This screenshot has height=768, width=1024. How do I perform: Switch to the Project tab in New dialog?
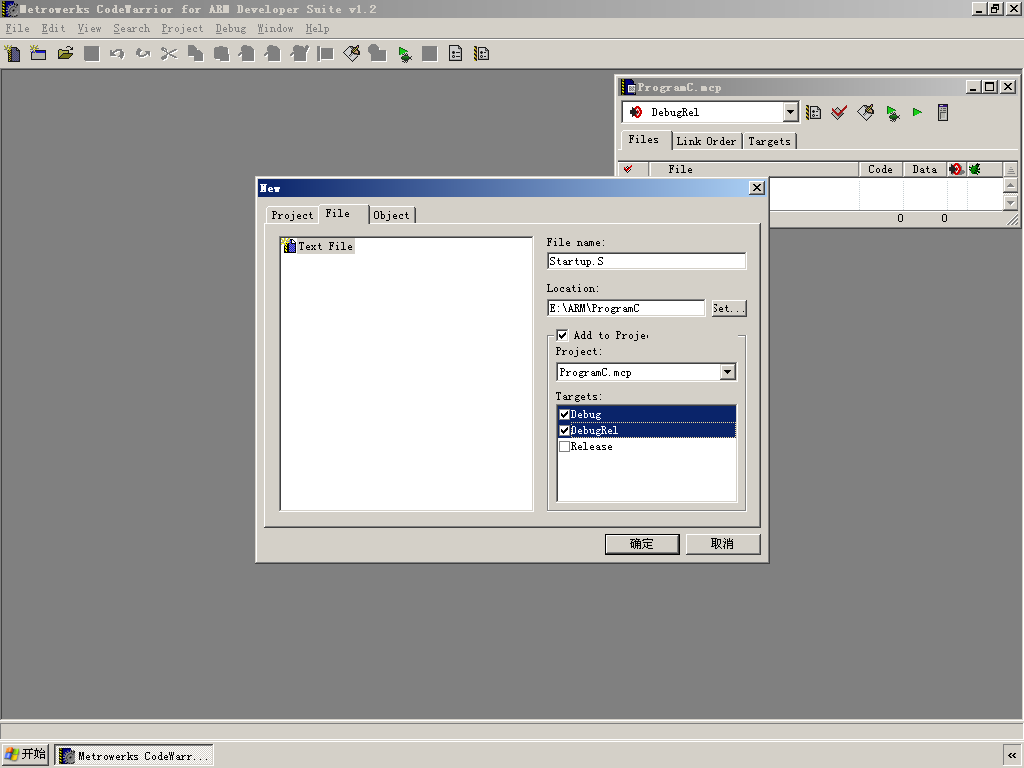click(x=292, y=215)
